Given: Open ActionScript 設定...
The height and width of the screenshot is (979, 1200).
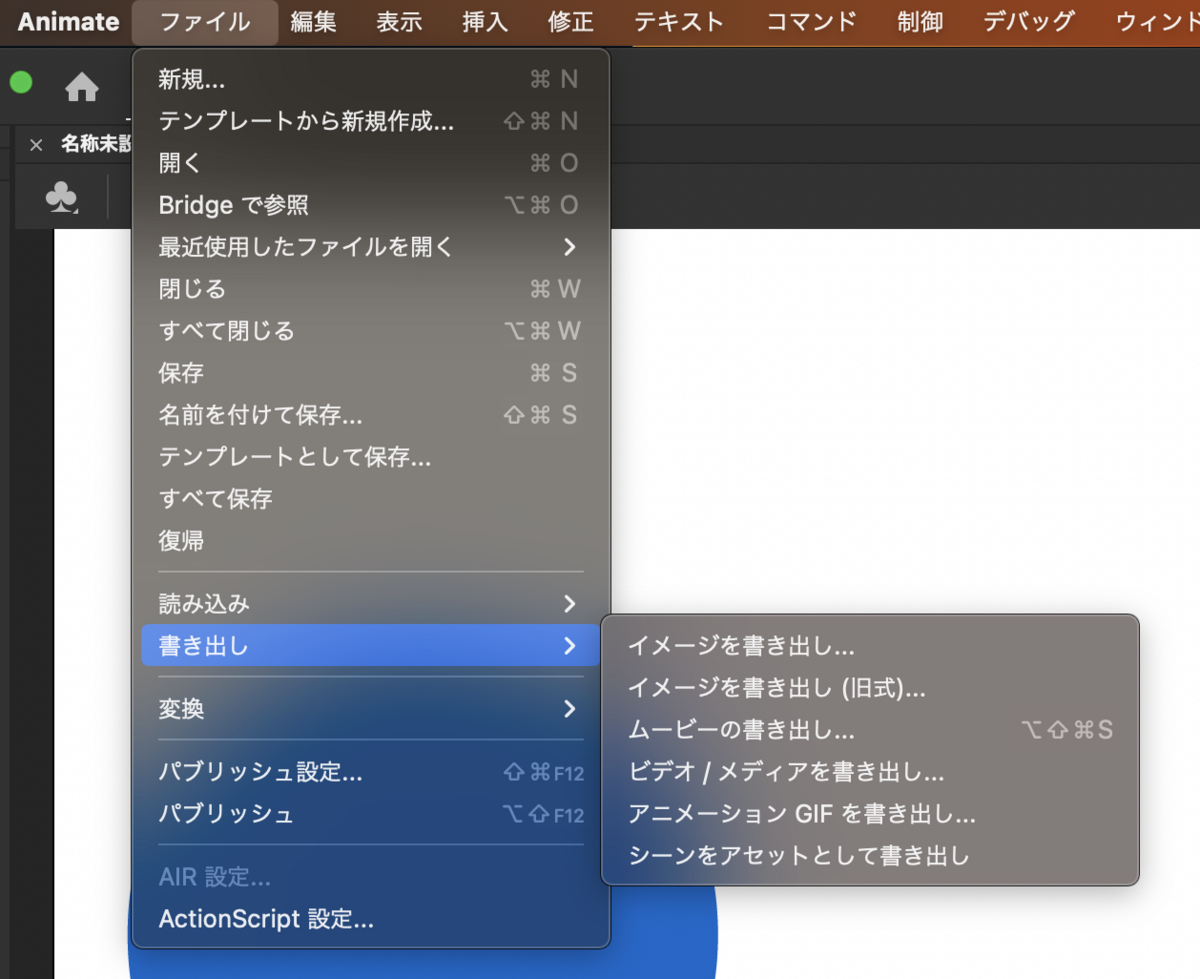Looking at the screenshot, I should coord(371,919).
